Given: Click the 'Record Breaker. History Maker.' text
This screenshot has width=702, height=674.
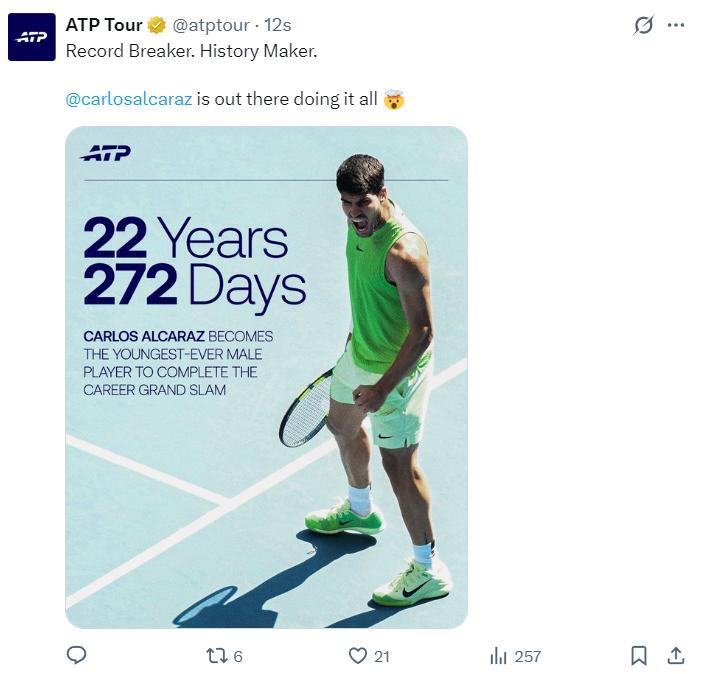Looking at the screenshot, I should point(191,51).
